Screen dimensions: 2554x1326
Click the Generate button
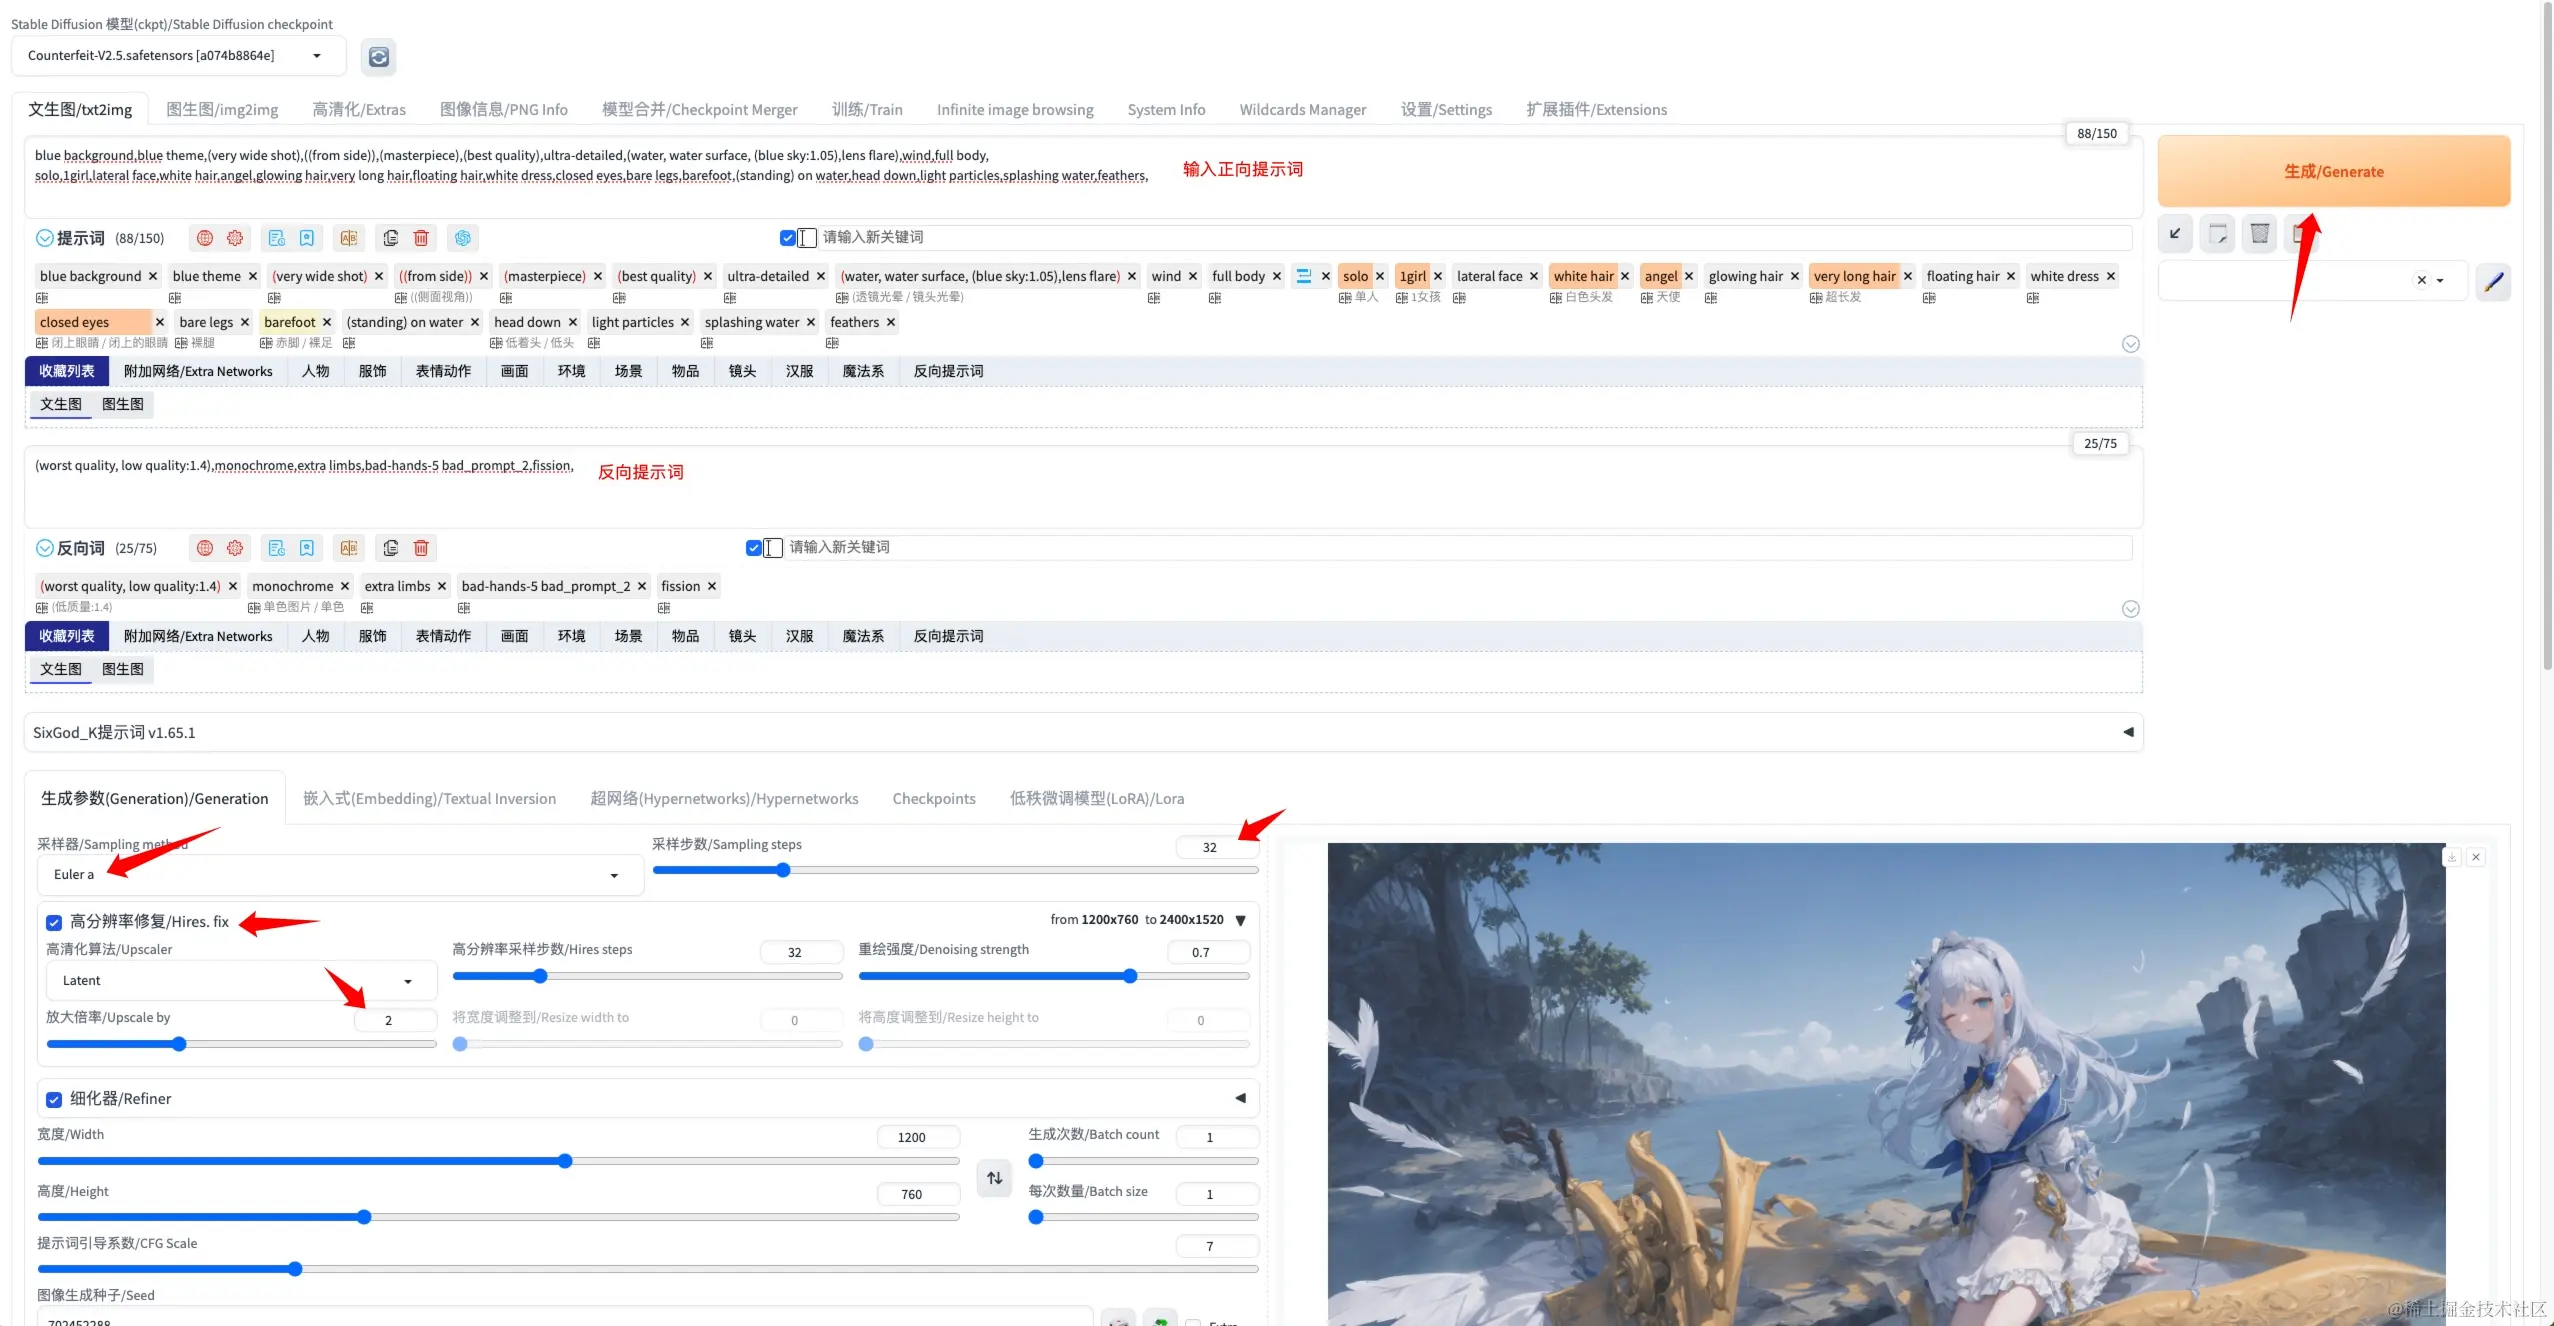pyautogui.click(x=2333, y=171)
